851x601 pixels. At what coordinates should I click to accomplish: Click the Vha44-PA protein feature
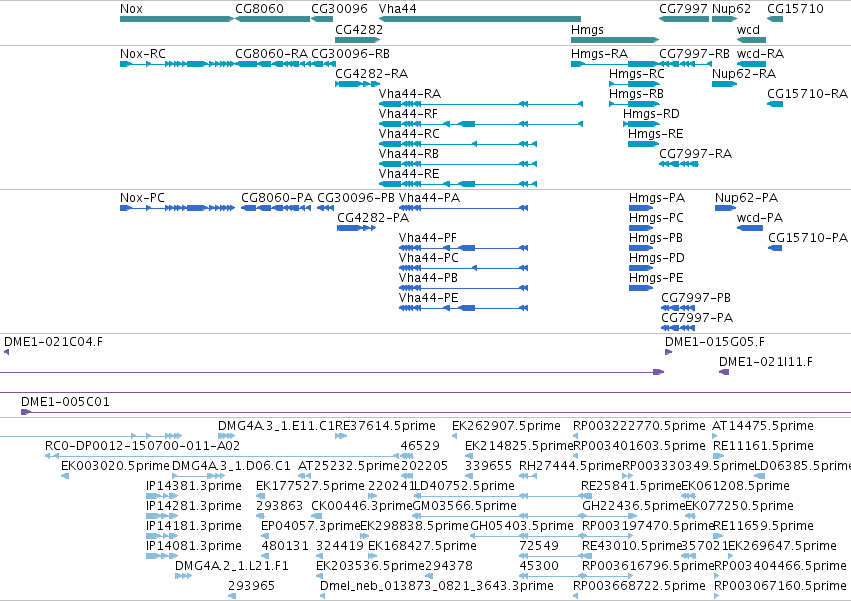point(463,208)
